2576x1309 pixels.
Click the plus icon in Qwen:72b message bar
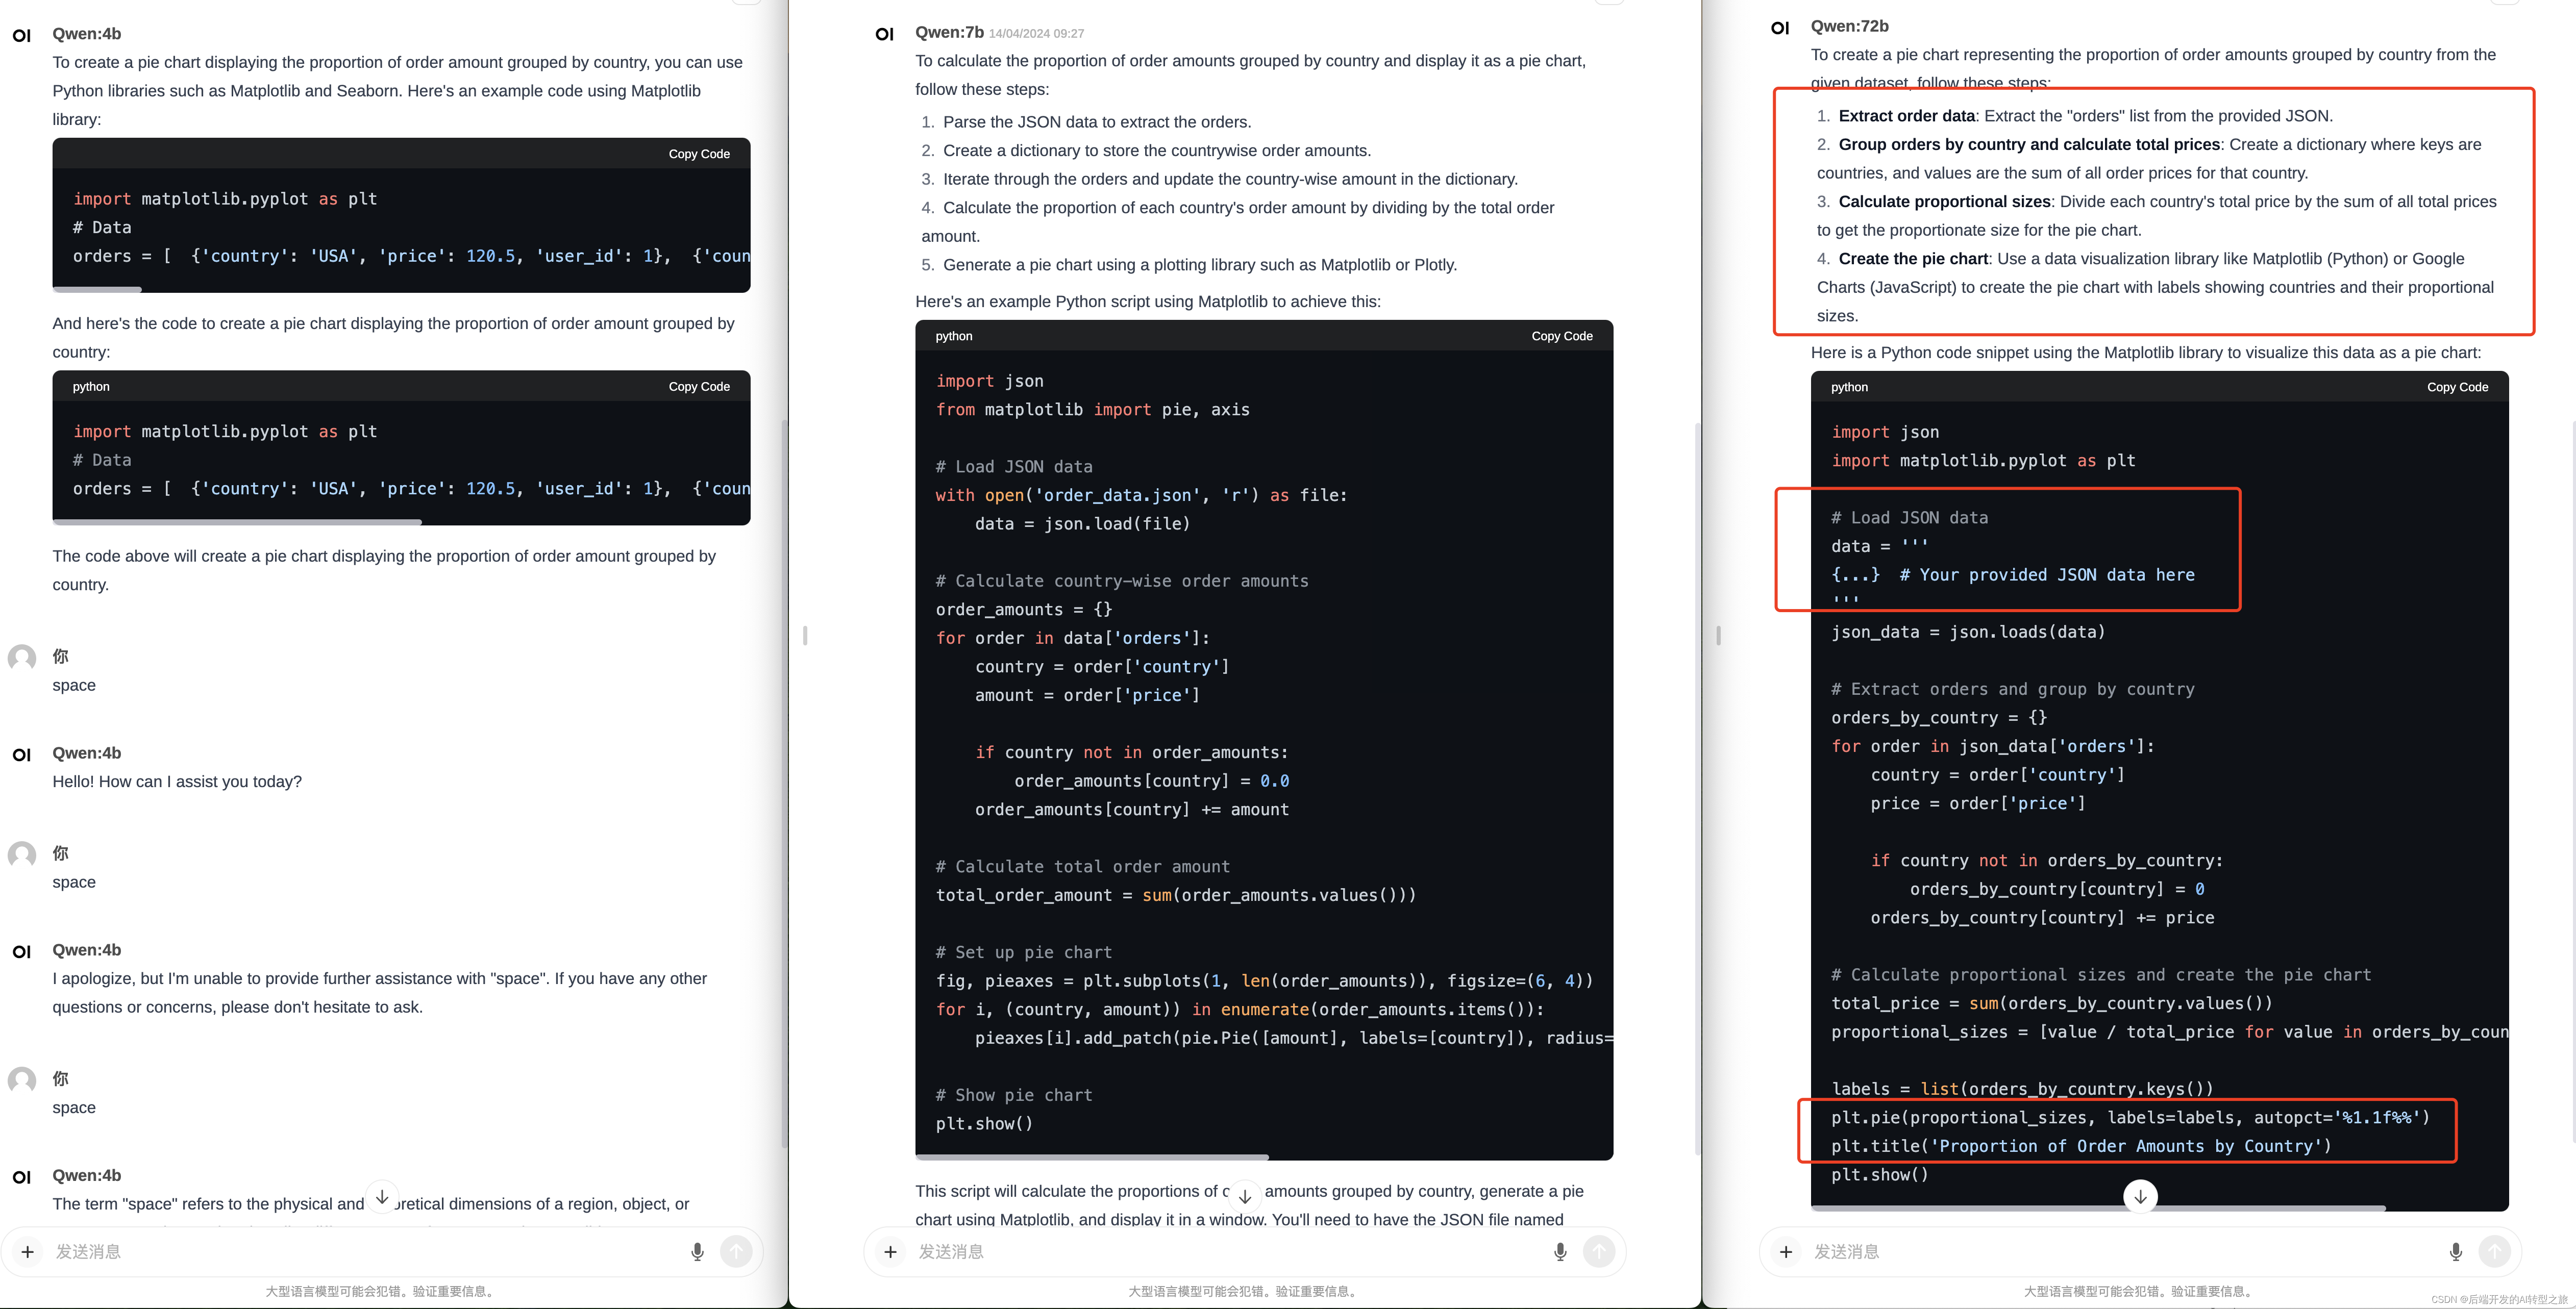coord(1786,1252)
